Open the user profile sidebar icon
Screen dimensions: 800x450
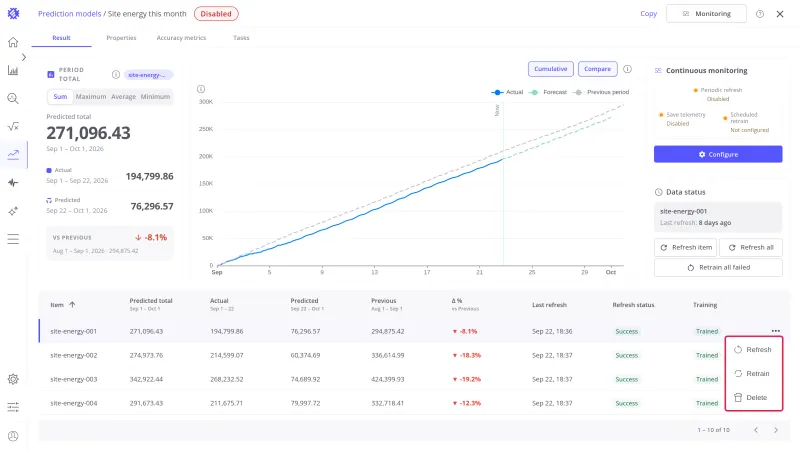click(x=13, y=436)
